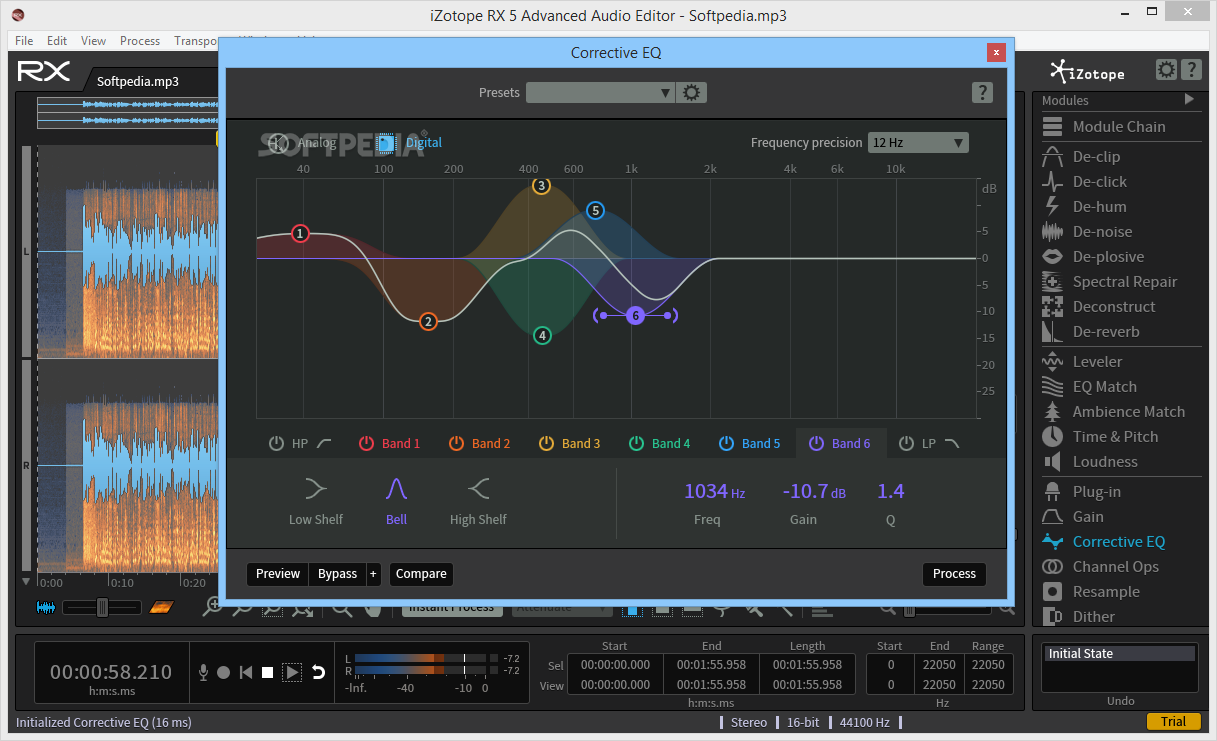Screen dimensions: 1217x741
Task: Click the Stop transport button
Action: pos(268,673)
